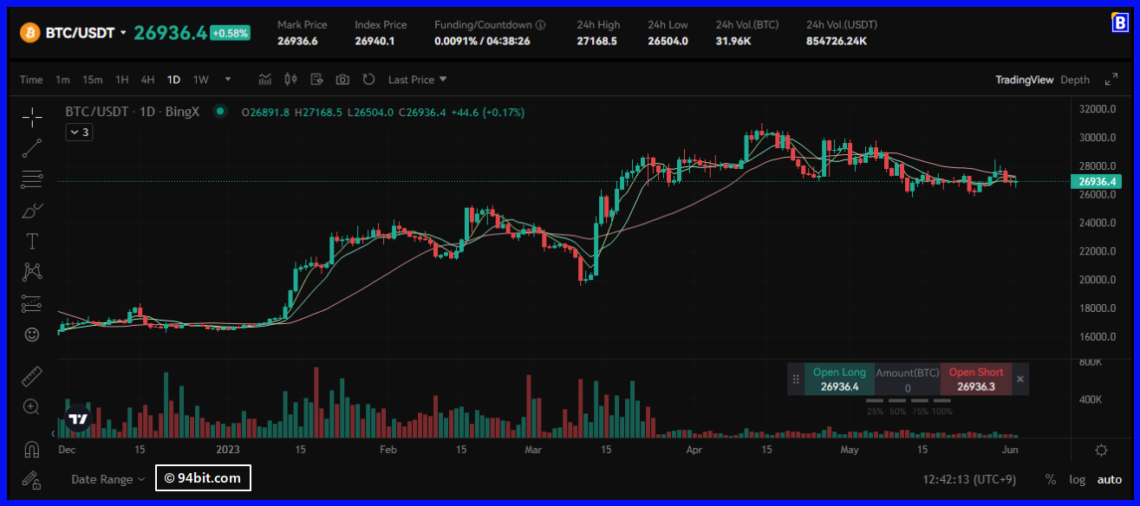Click the chart settings gear icon
Viewport: 1140px width, 506px height.
click(x=1101, y=450)
